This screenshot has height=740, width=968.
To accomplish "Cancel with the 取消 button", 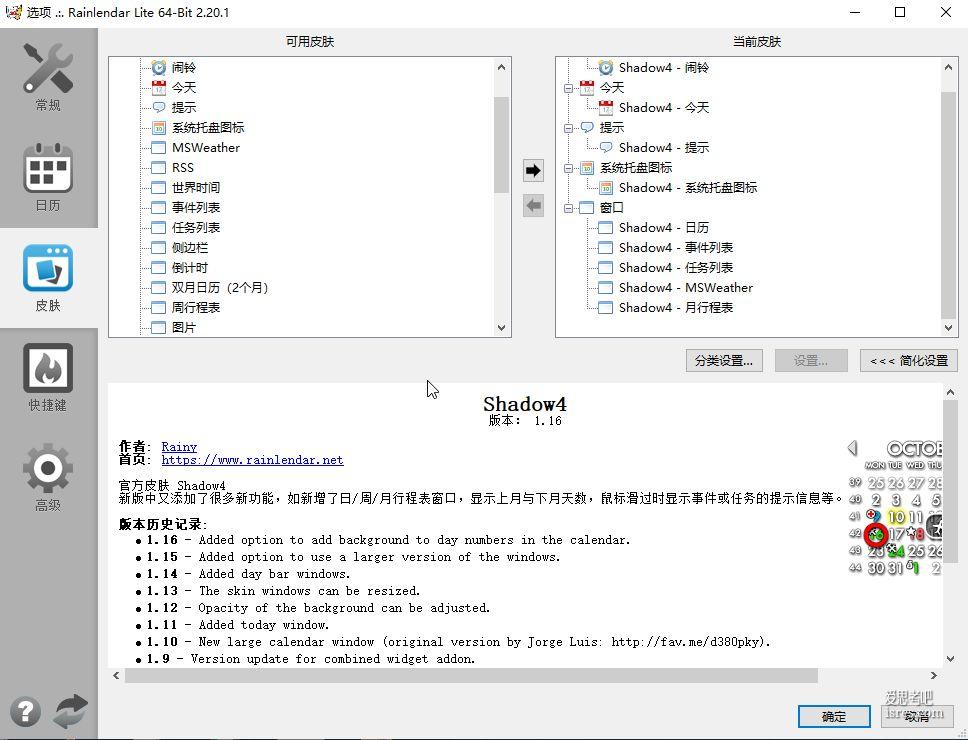I will pyautogui.click(x=917, y=717).
